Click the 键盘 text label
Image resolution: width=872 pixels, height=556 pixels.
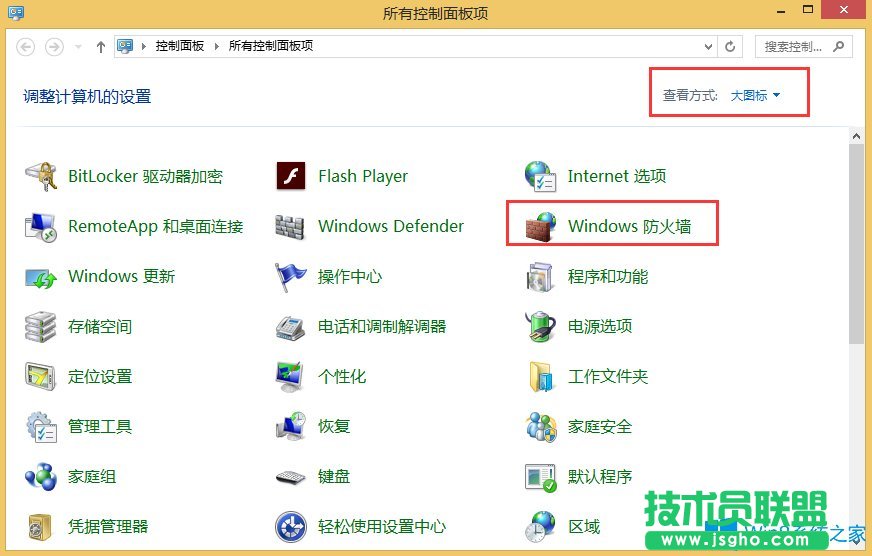334,476
